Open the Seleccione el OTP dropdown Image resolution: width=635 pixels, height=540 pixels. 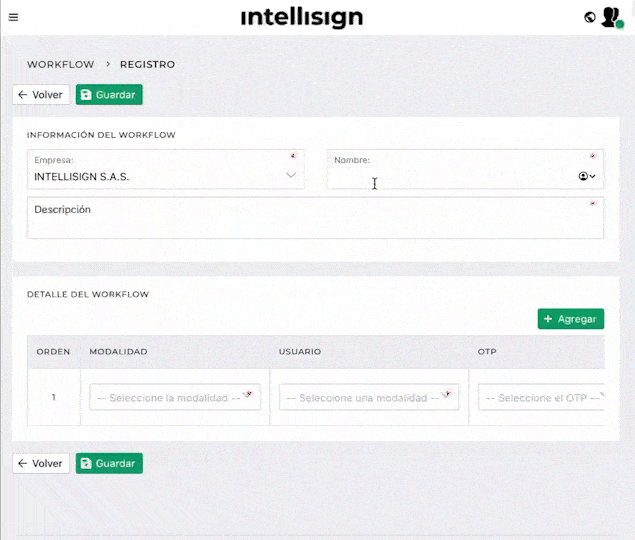tap(541, 397)
